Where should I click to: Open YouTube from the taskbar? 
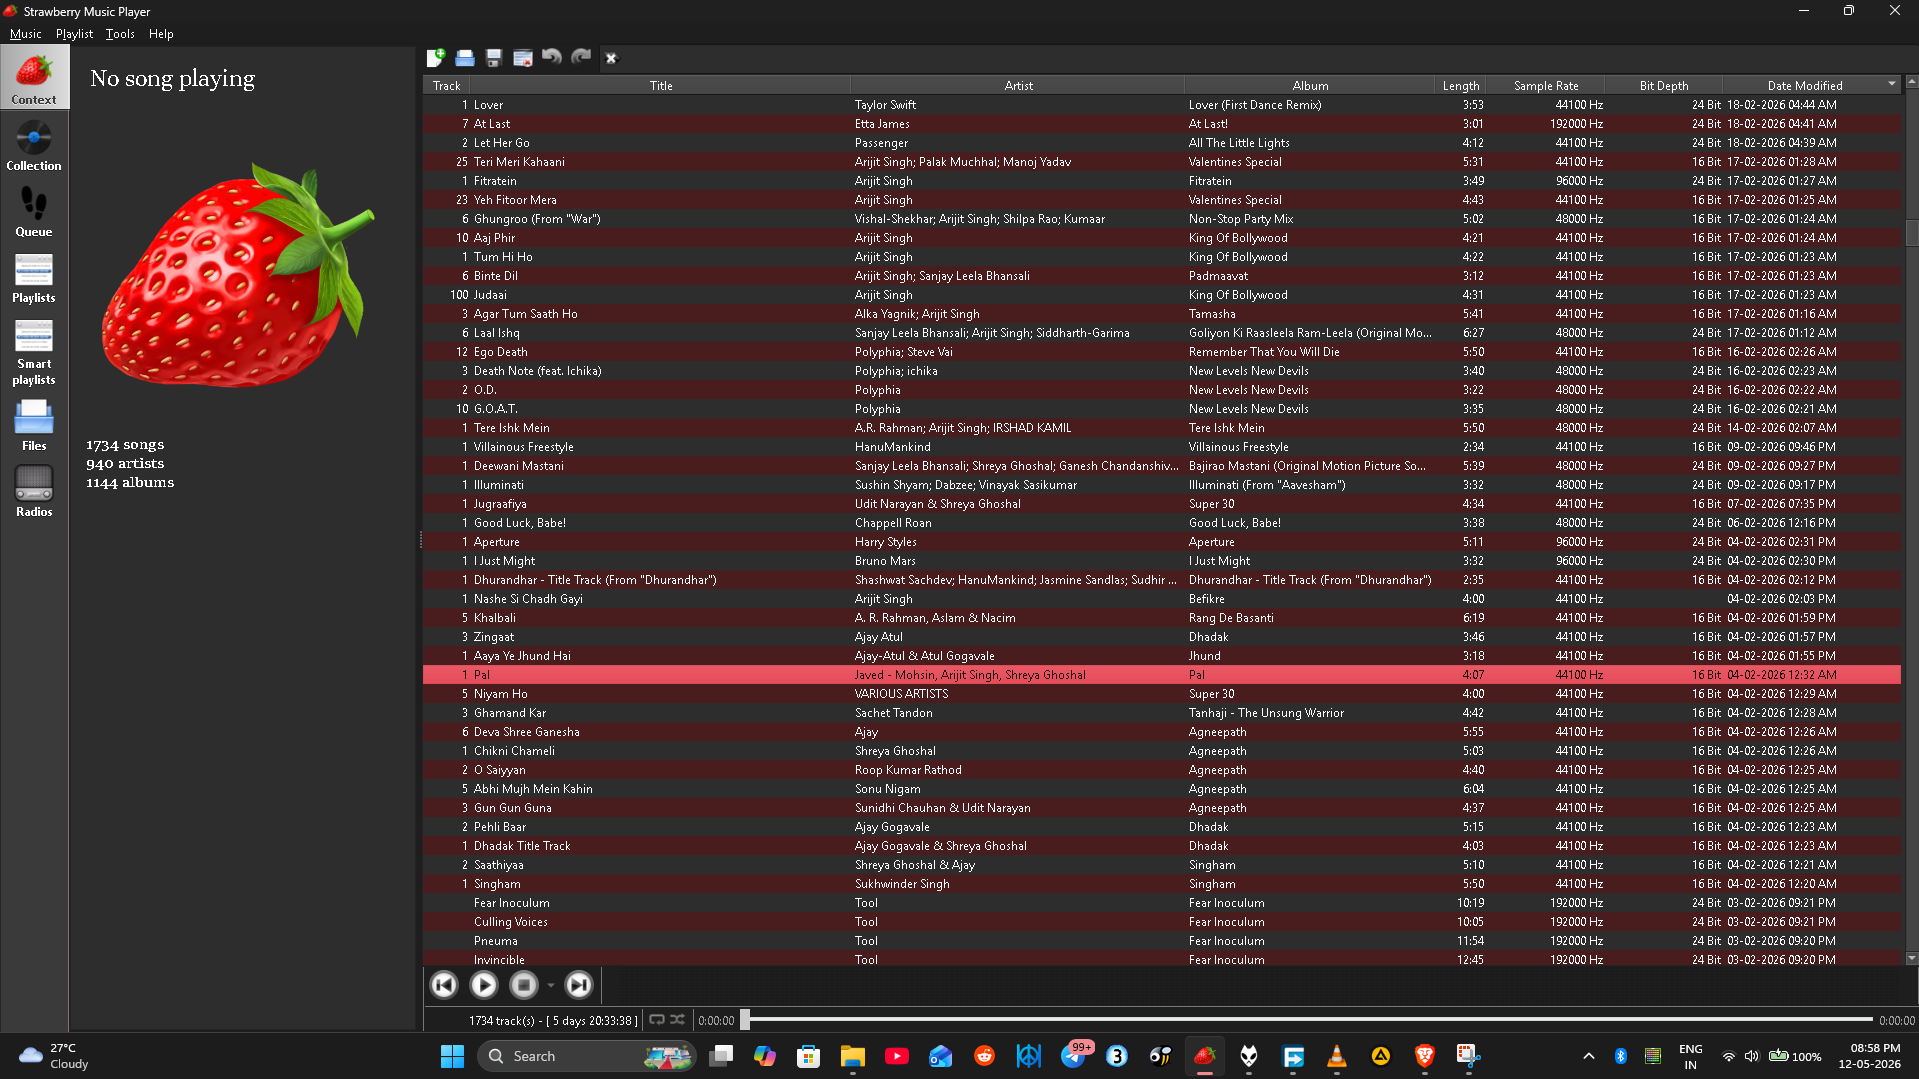[897, 1056]
